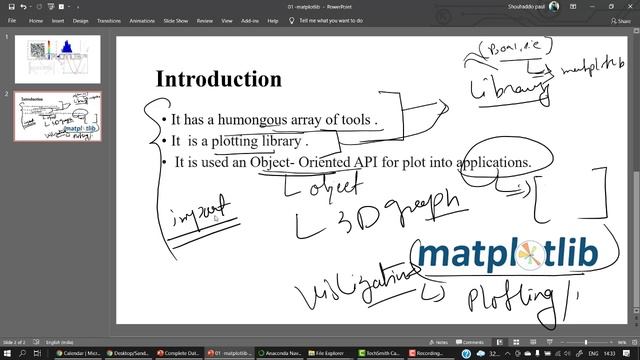Click the 'Slide 2 of 2' status indicator
This screenshot has height=360, width=640.
(x=14, y=342)
